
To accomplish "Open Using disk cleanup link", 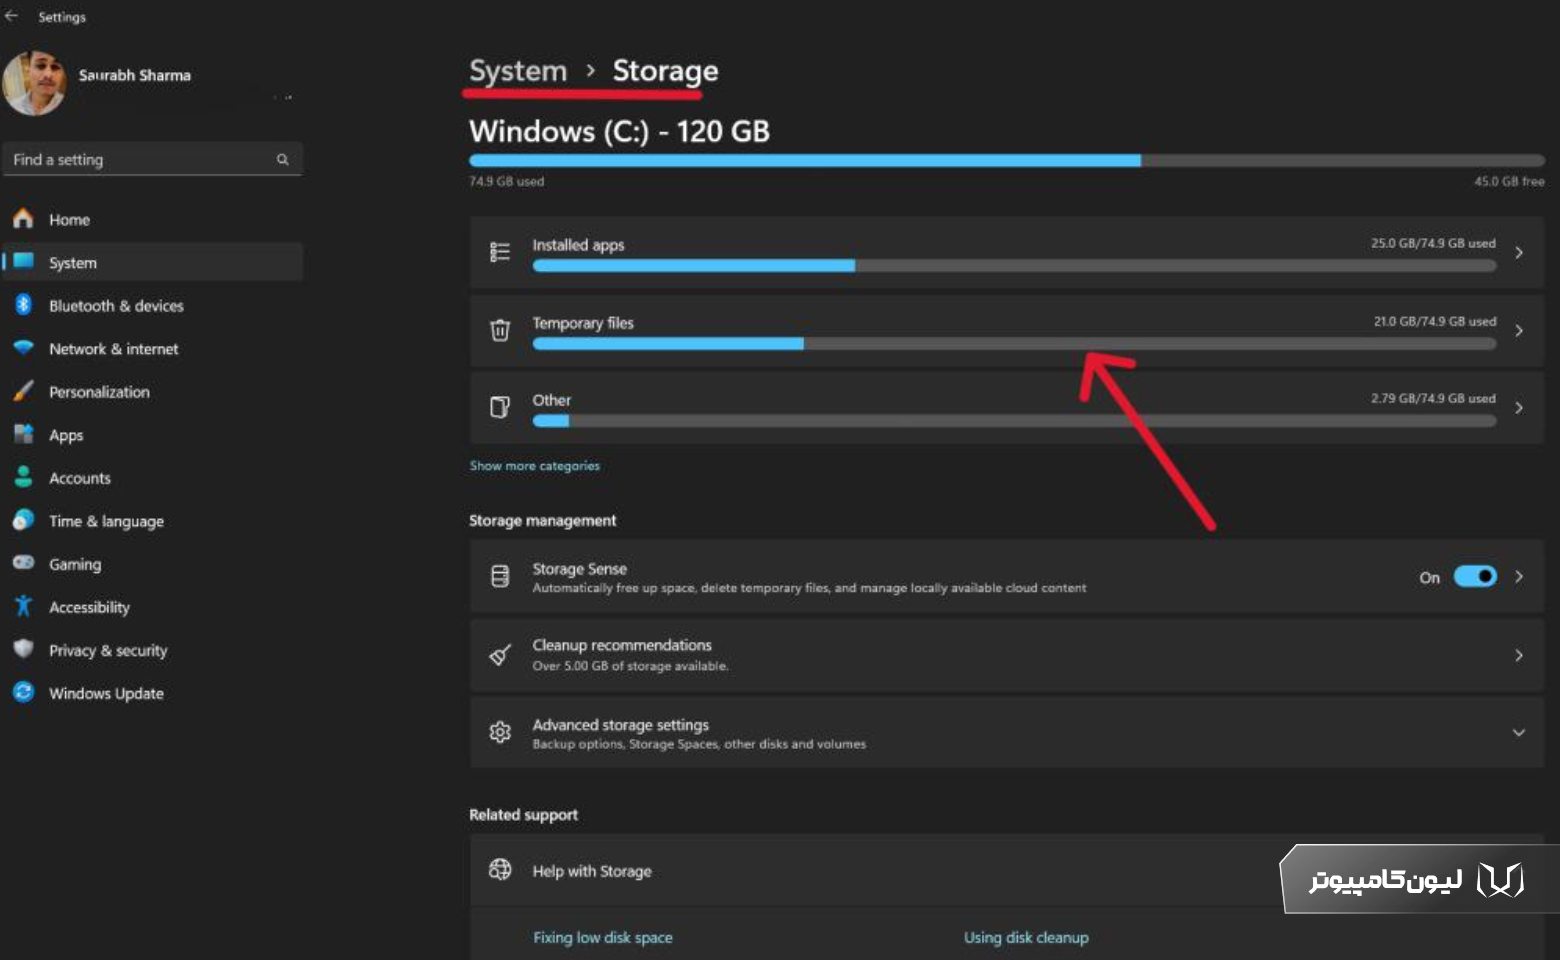I will (x=1026, y=937).
